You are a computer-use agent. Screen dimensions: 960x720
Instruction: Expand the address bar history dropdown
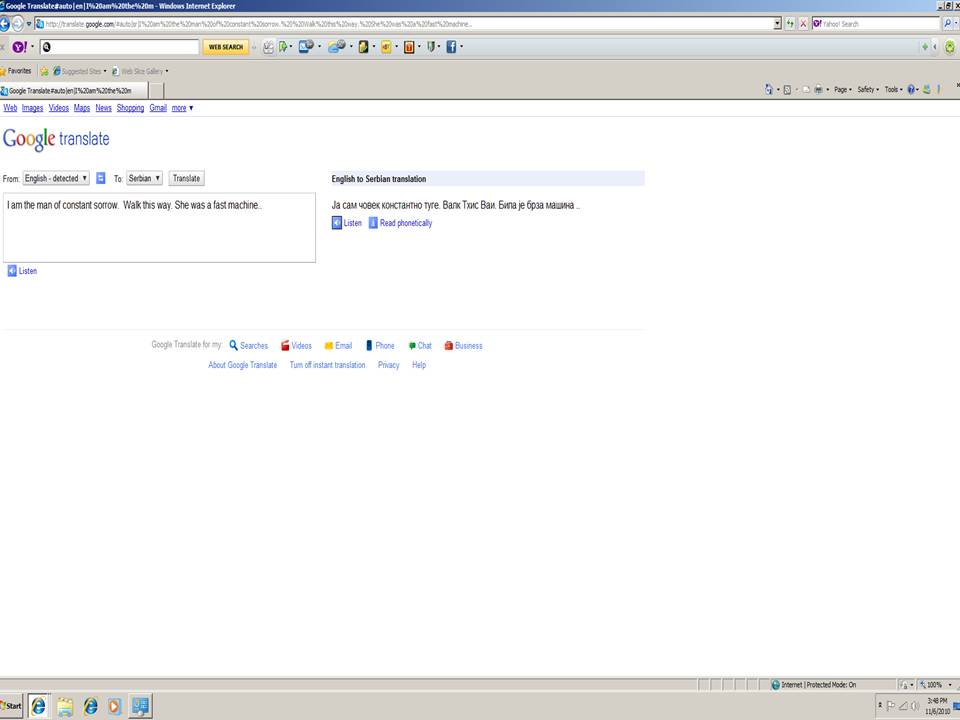tap(778, 24)
